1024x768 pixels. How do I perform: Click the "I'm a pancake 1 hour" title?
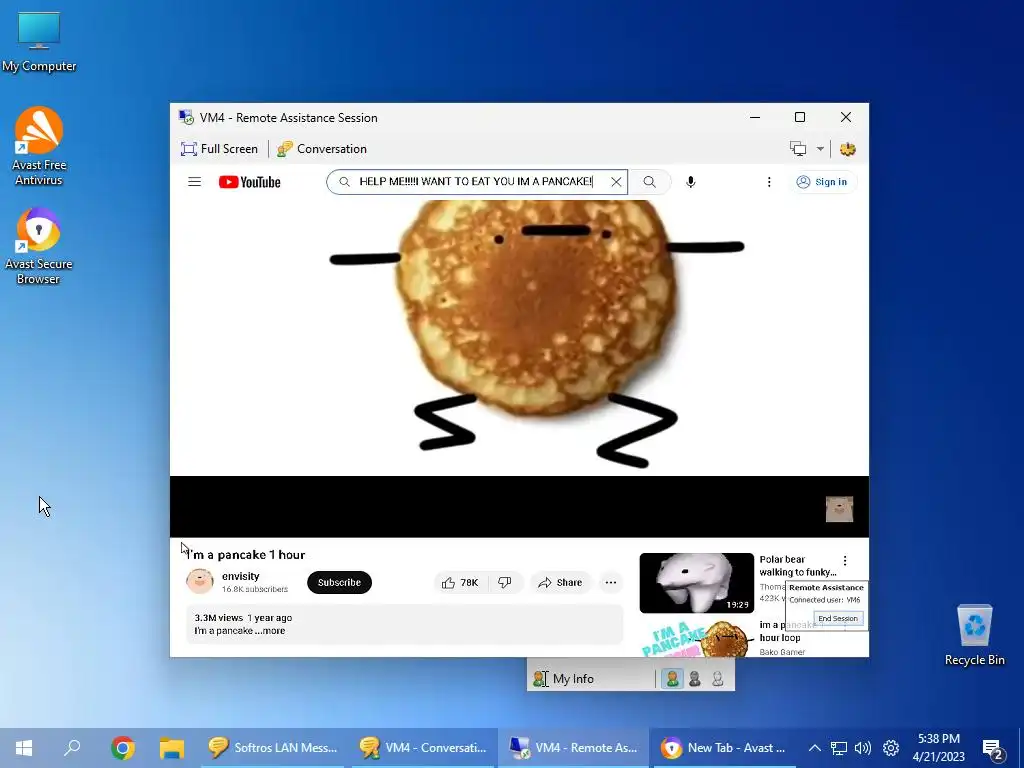pos(246,554)
